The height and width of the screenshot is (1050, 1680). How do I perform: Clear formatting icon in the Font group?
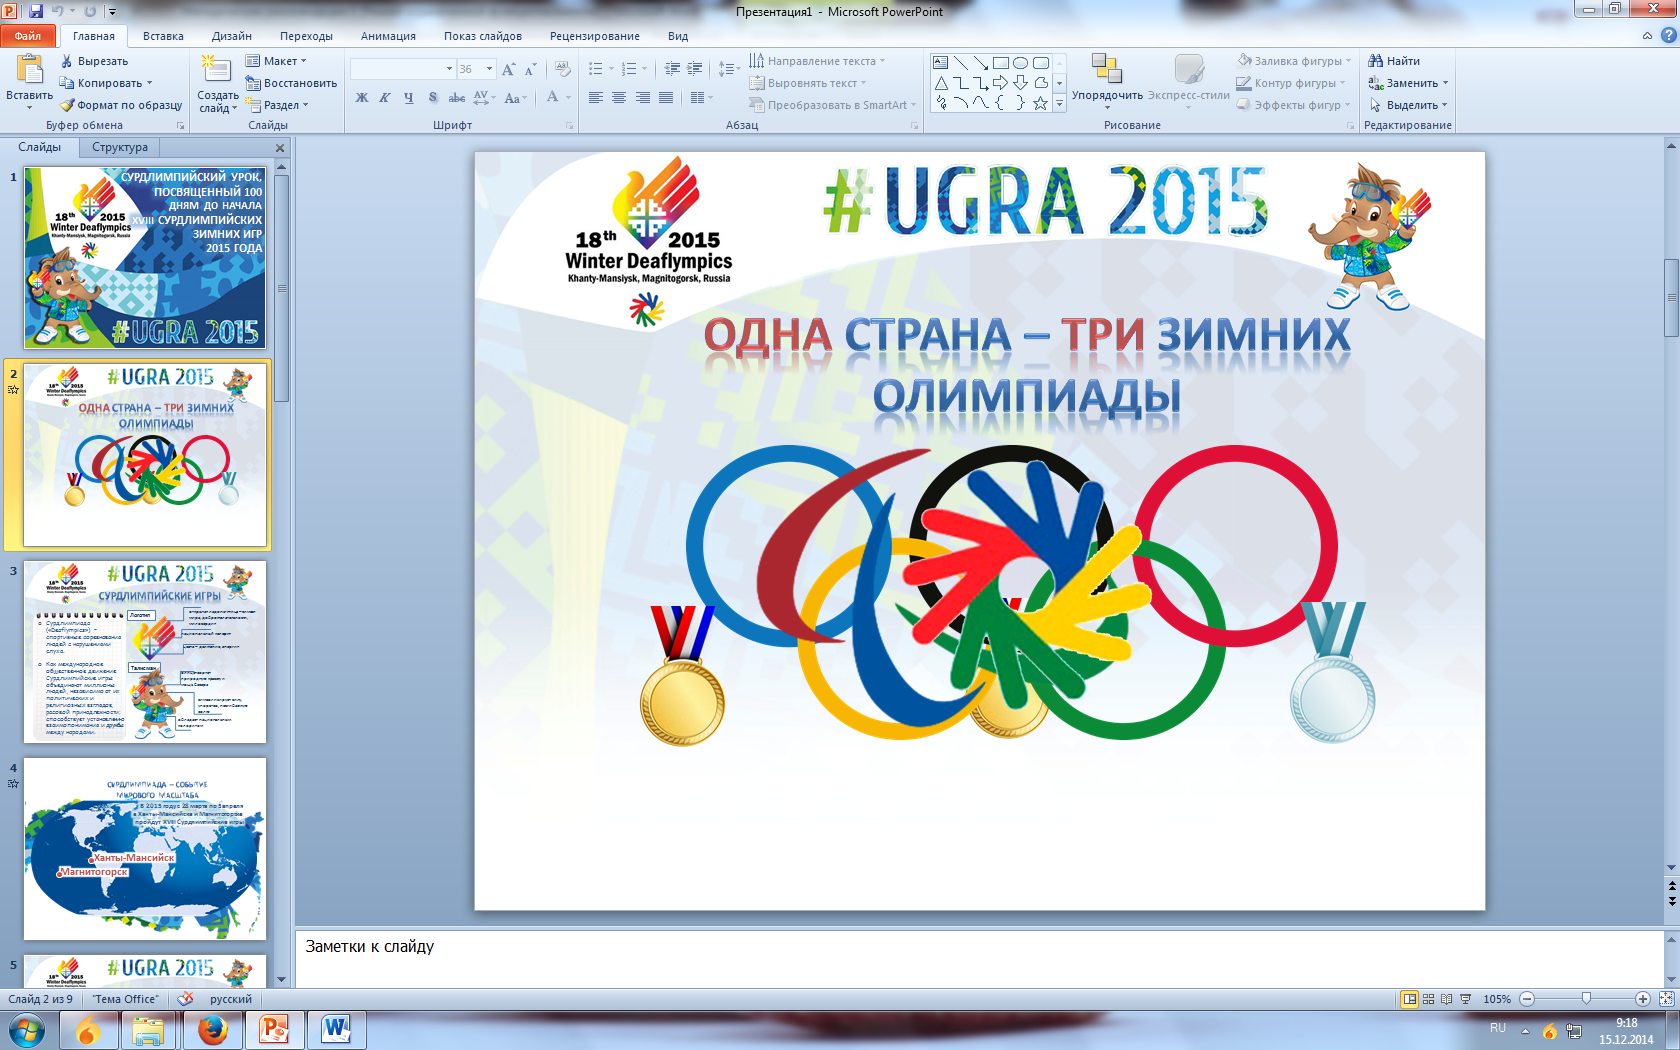563,69
